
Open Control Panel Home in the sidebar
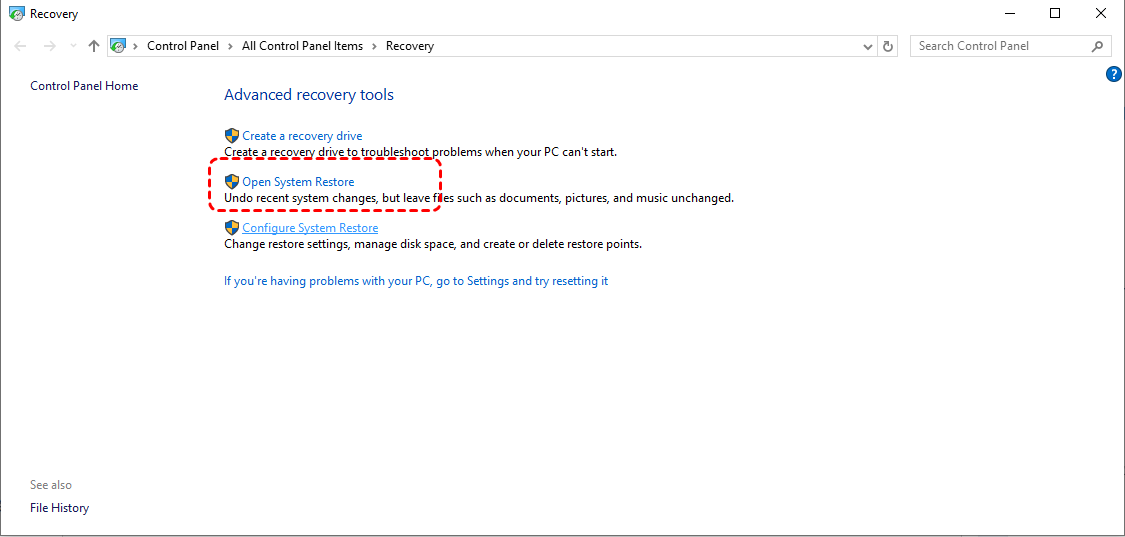(x=84, y=85)
